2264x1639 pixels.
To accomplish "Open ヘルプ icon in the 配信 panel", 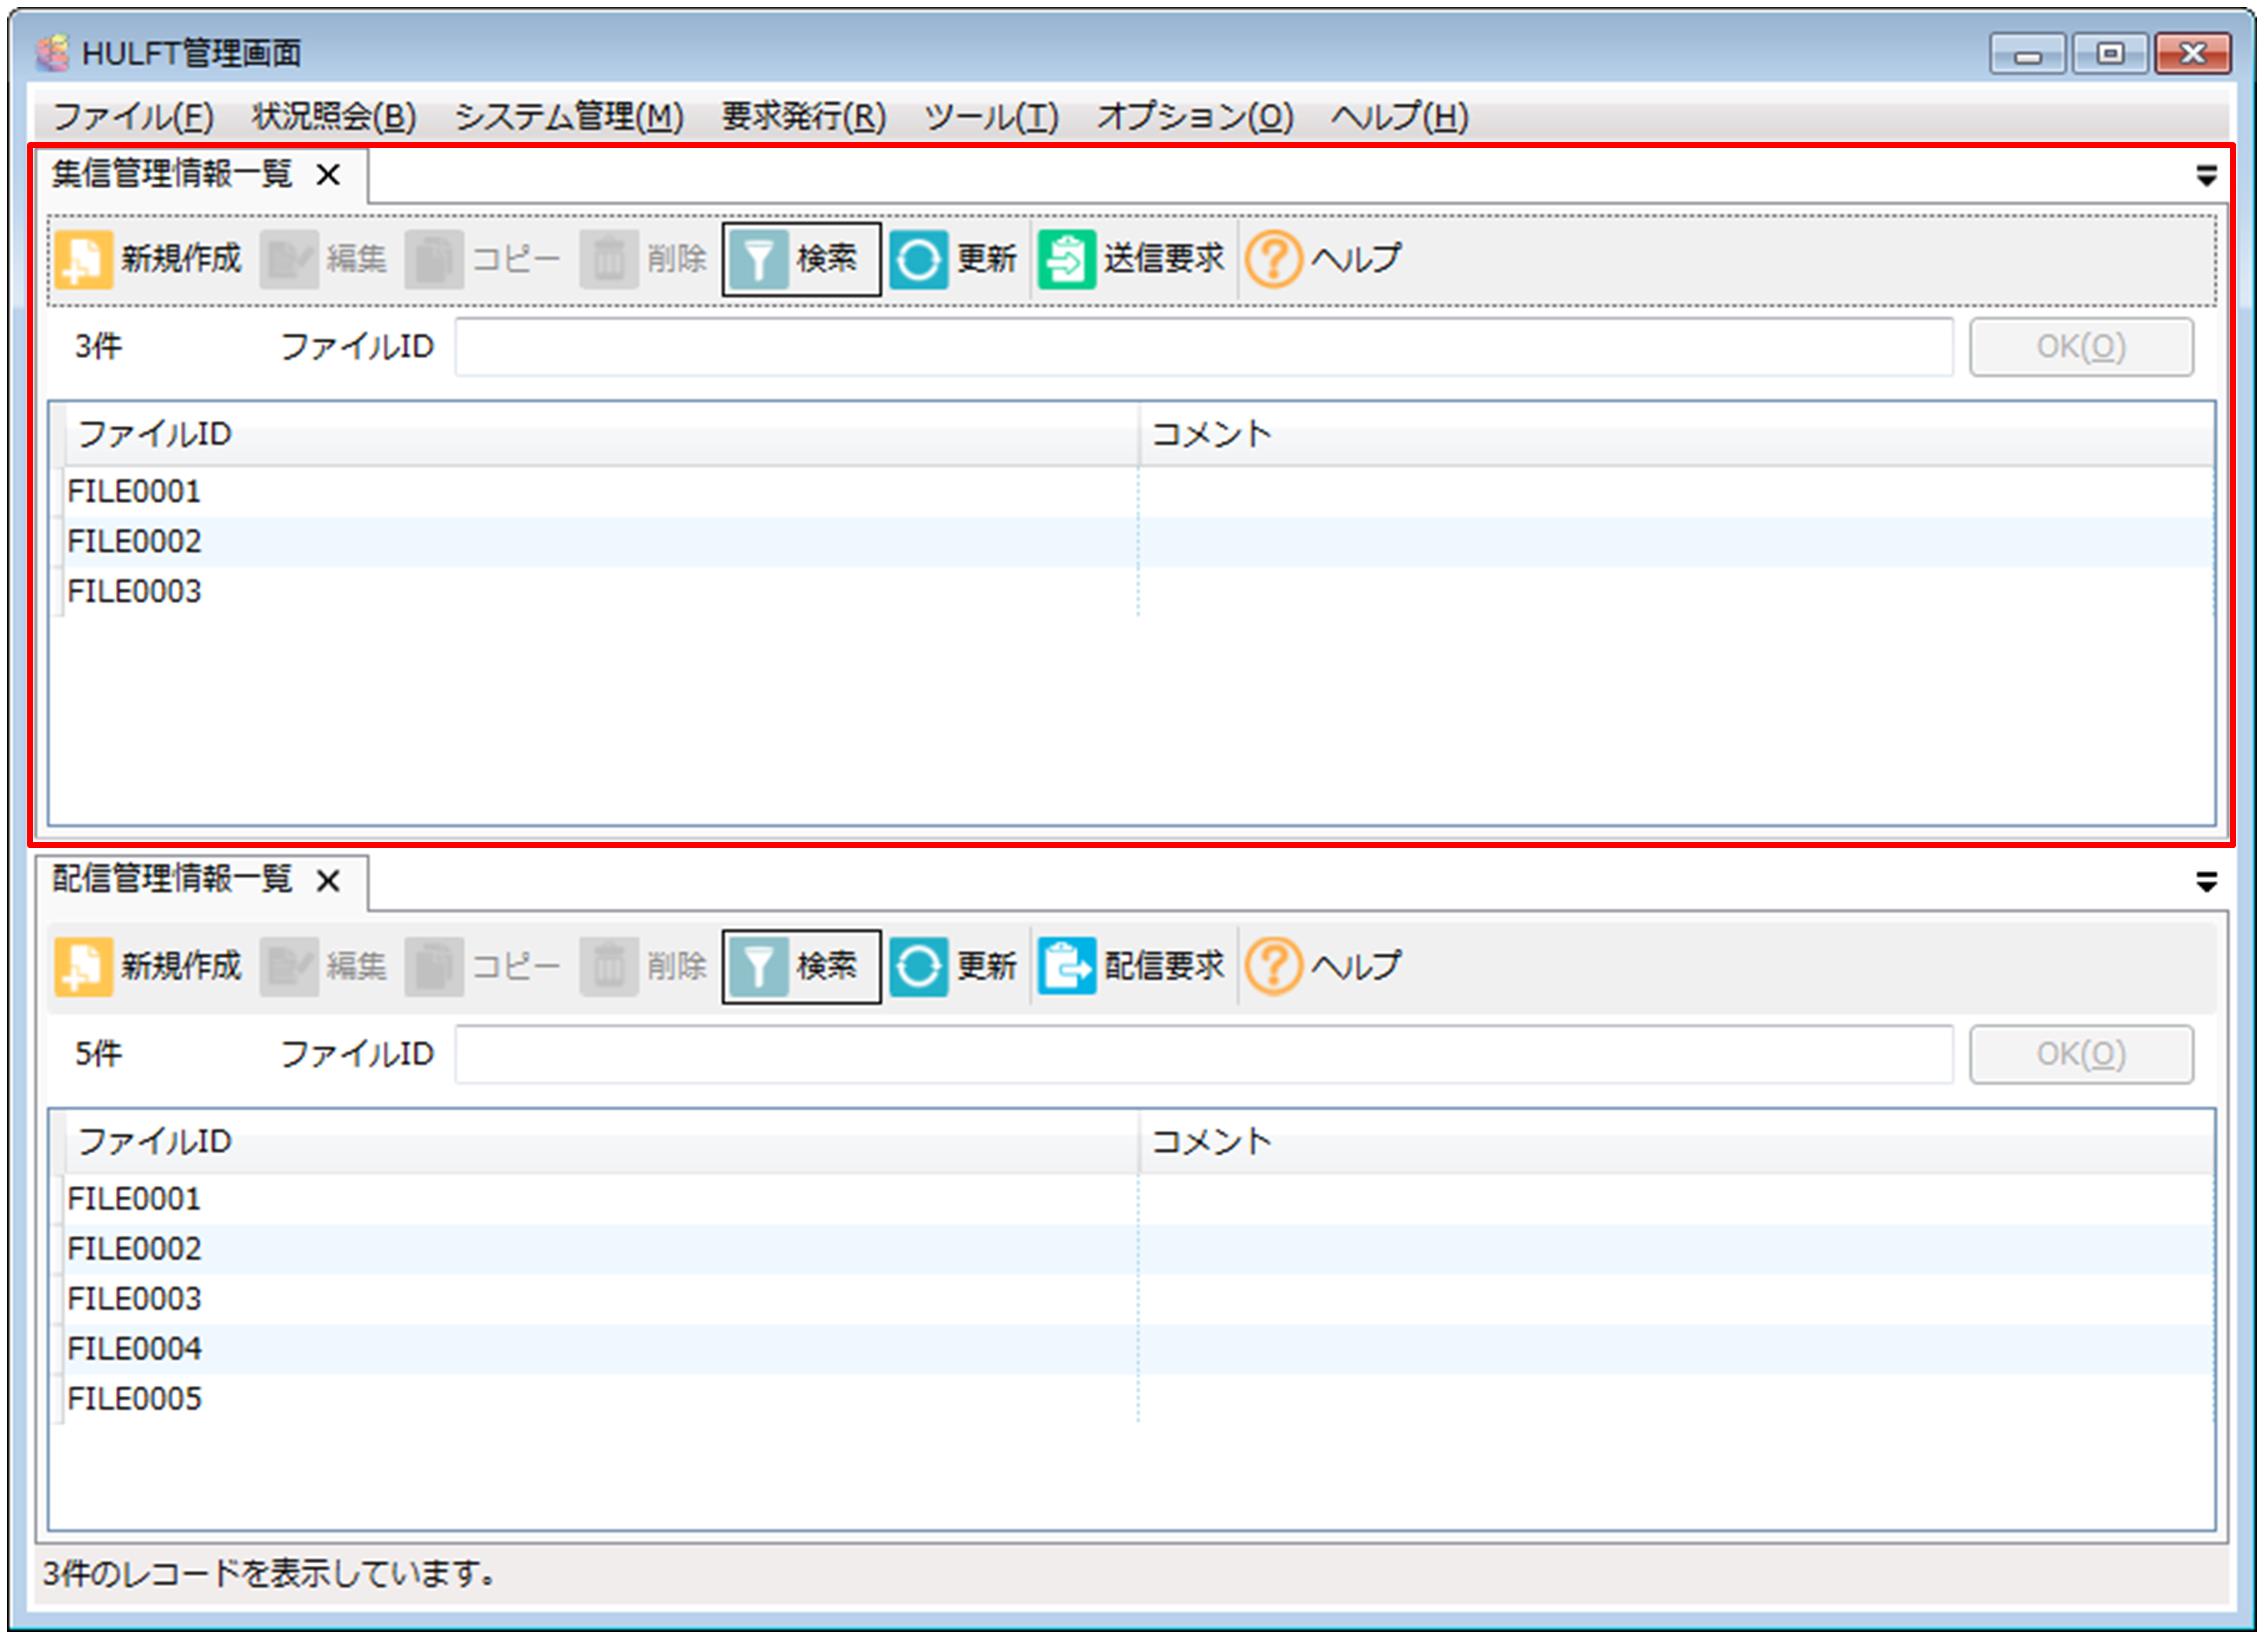I will pyautogui.click(x=1273, y=966).
